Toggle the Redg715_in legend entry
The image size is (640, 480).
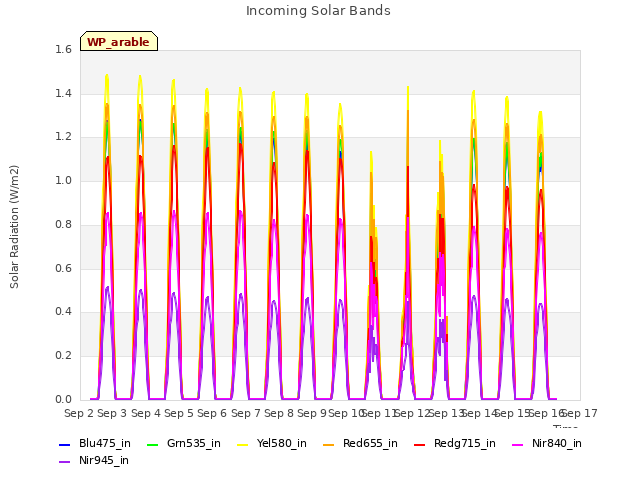(455, 444)
